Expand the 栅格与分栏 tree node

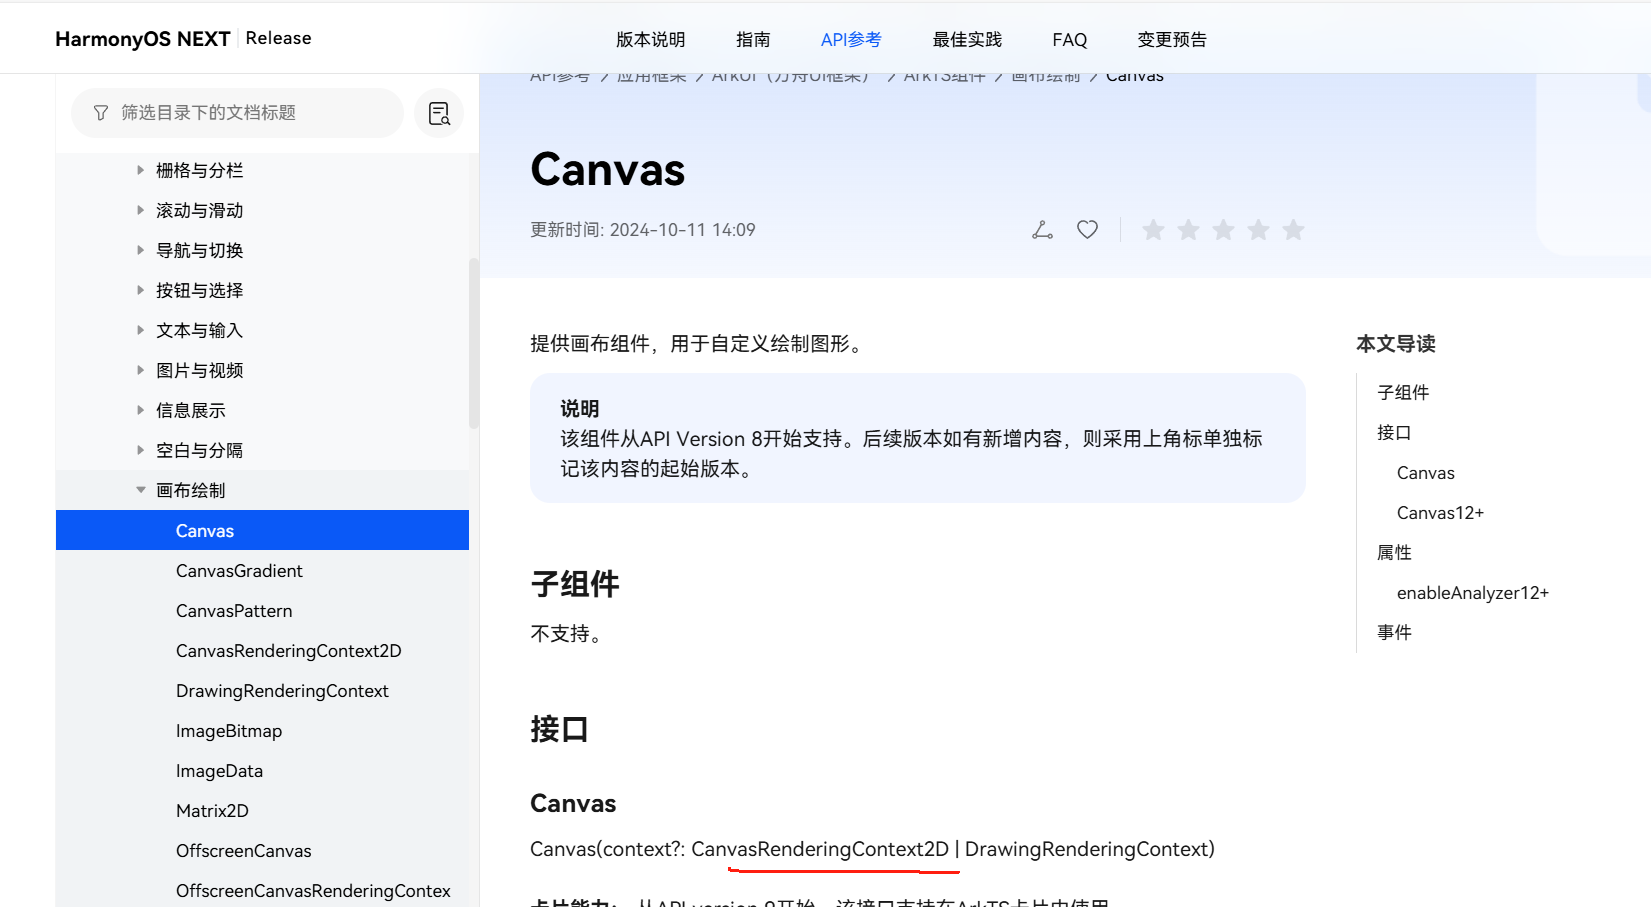(140, 170)
